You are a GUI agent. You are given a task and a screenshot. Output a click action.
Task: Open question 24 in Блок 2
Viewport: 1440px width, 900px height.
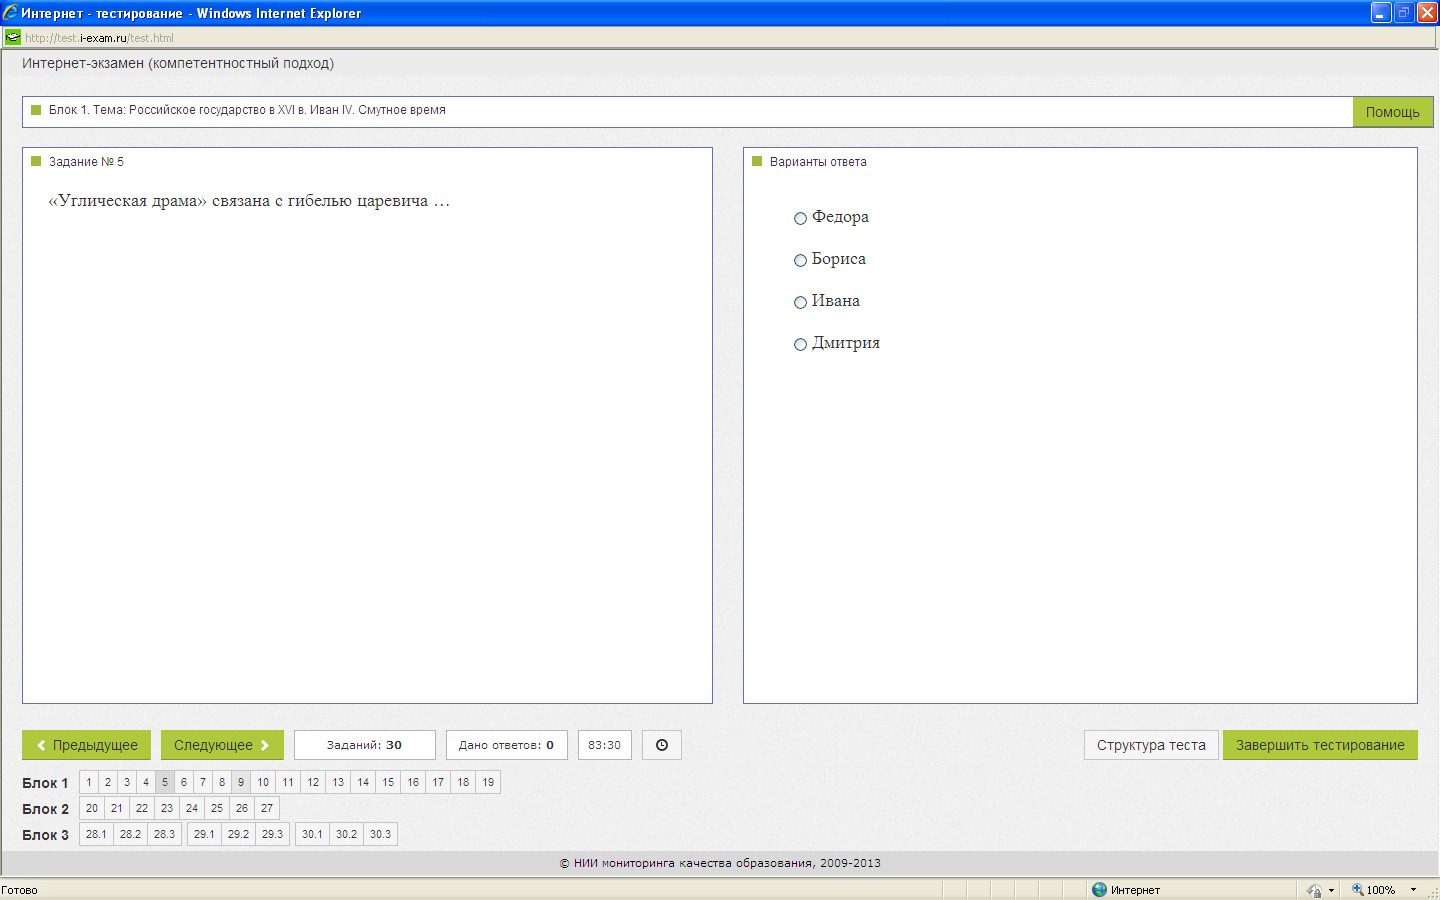coord(192,808)
